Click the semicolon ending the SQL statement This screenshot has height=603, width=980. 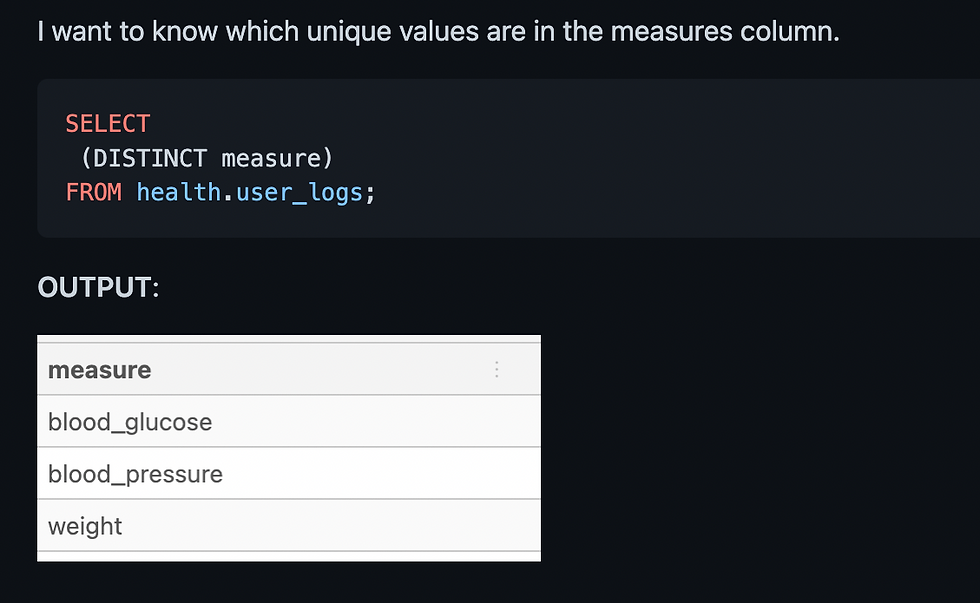point(370,194)
